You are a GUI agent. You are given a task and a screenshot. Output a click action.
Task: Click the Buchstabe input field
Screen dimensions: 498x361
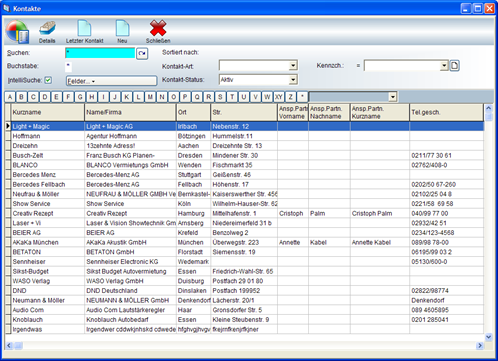(68, 66)
